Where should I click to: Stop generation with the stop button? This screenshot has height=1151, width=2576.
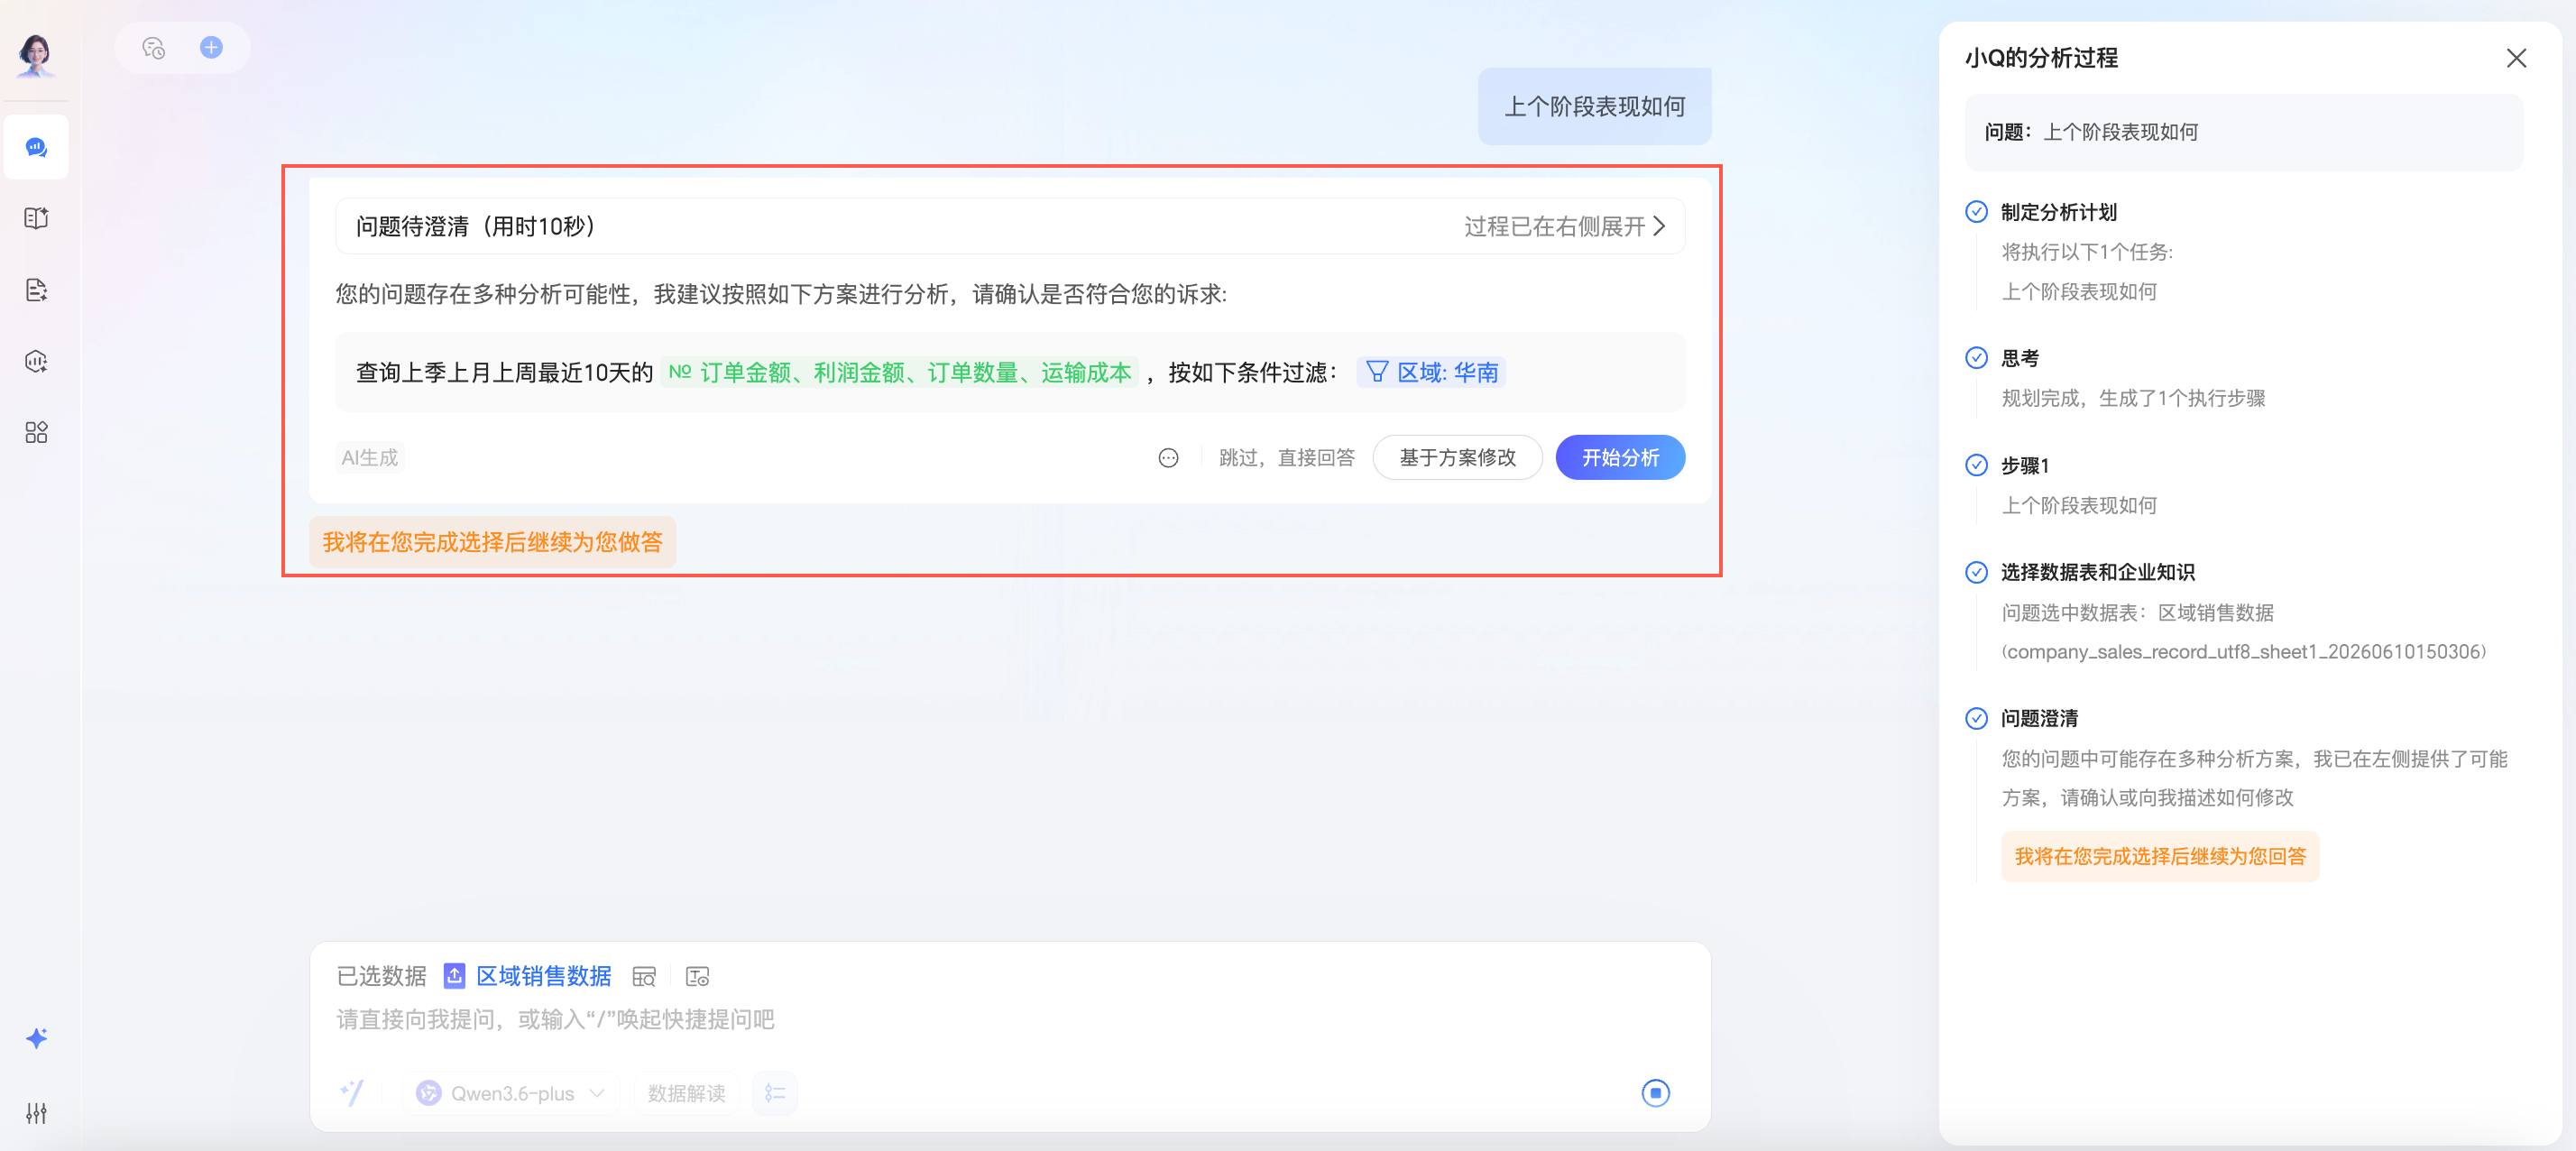(x=1655, y=1093)
